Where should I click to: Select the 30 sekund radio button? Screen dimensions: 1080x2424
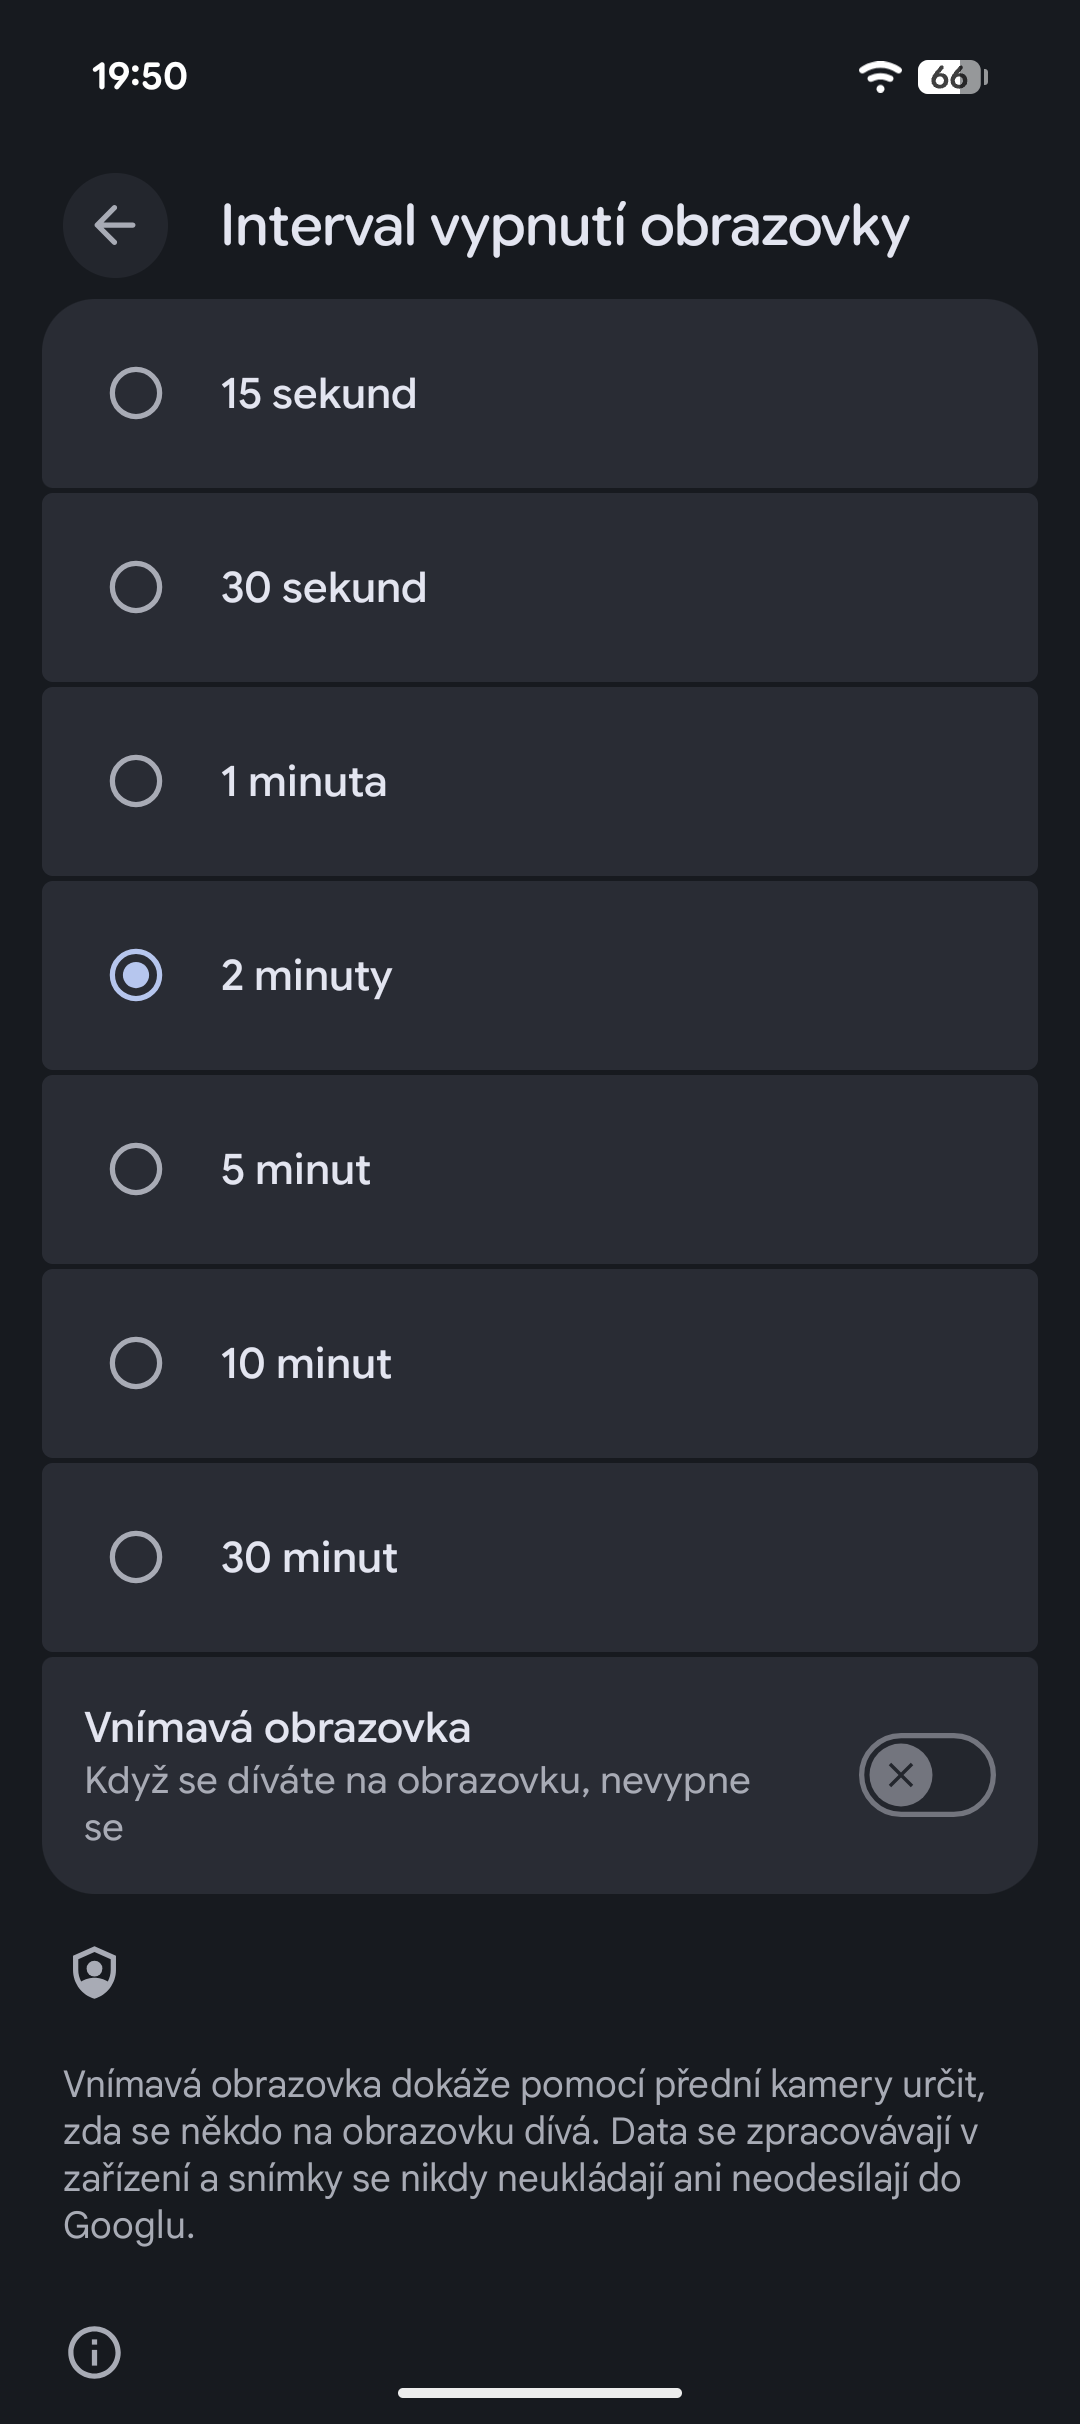click(x=136, y=587)
